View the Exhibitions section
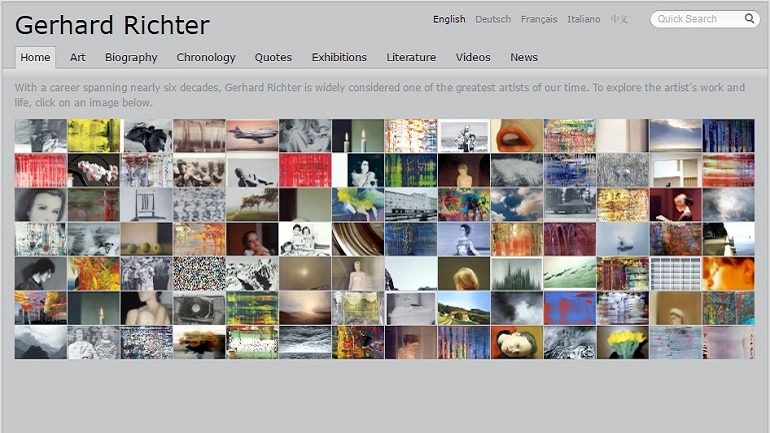This screenshot has width=770, height=433. (339, 57)
